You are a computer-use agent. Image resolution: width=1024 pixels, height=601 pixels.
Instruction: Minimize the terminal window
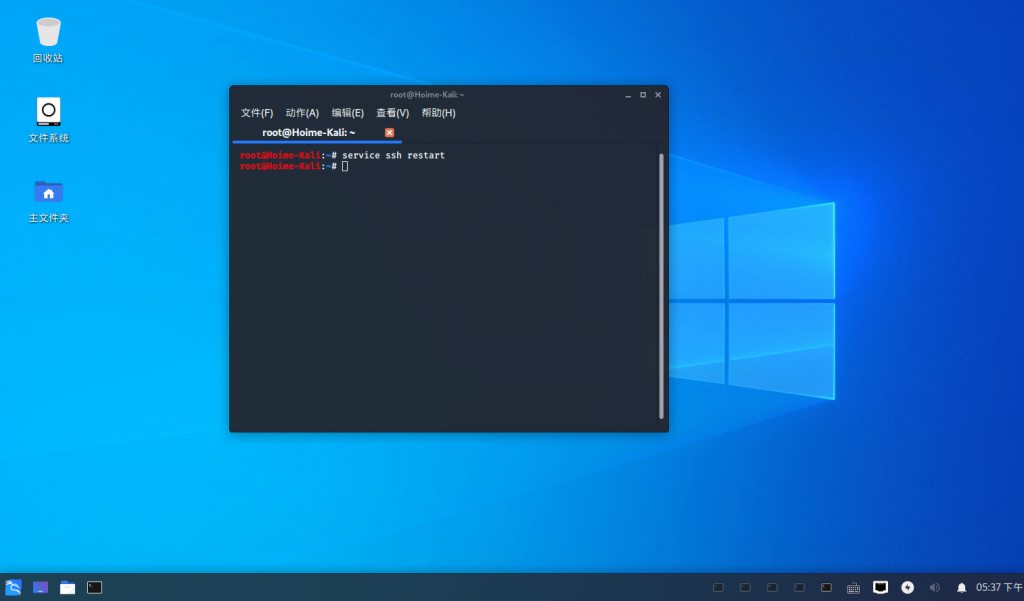[628, 95]
